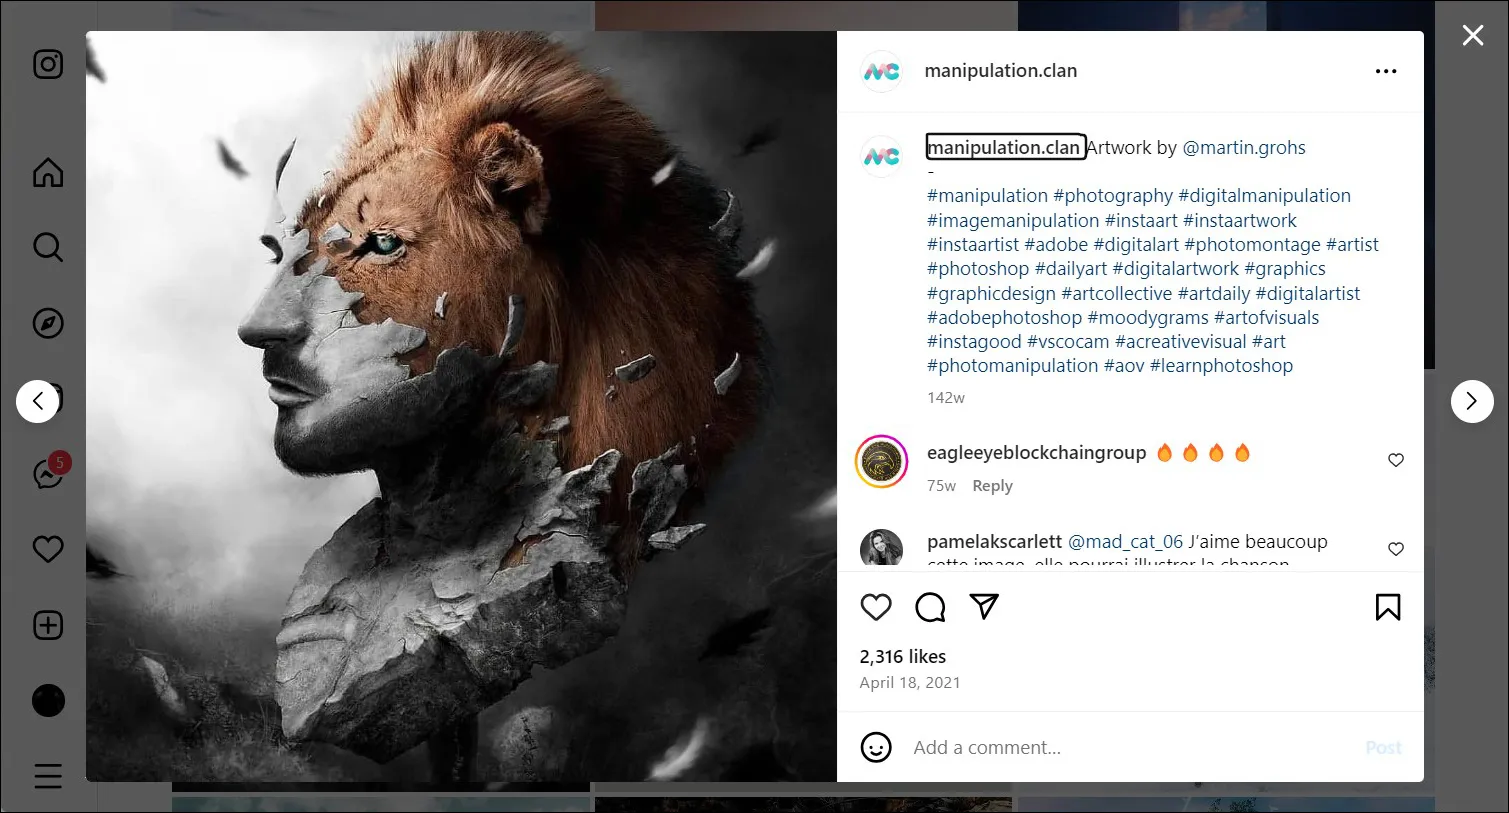Open the Instagram home feed
Image resolution: width=1509 pixels, height=813 pixels.
pyautogui.click(x=47, y=172)
